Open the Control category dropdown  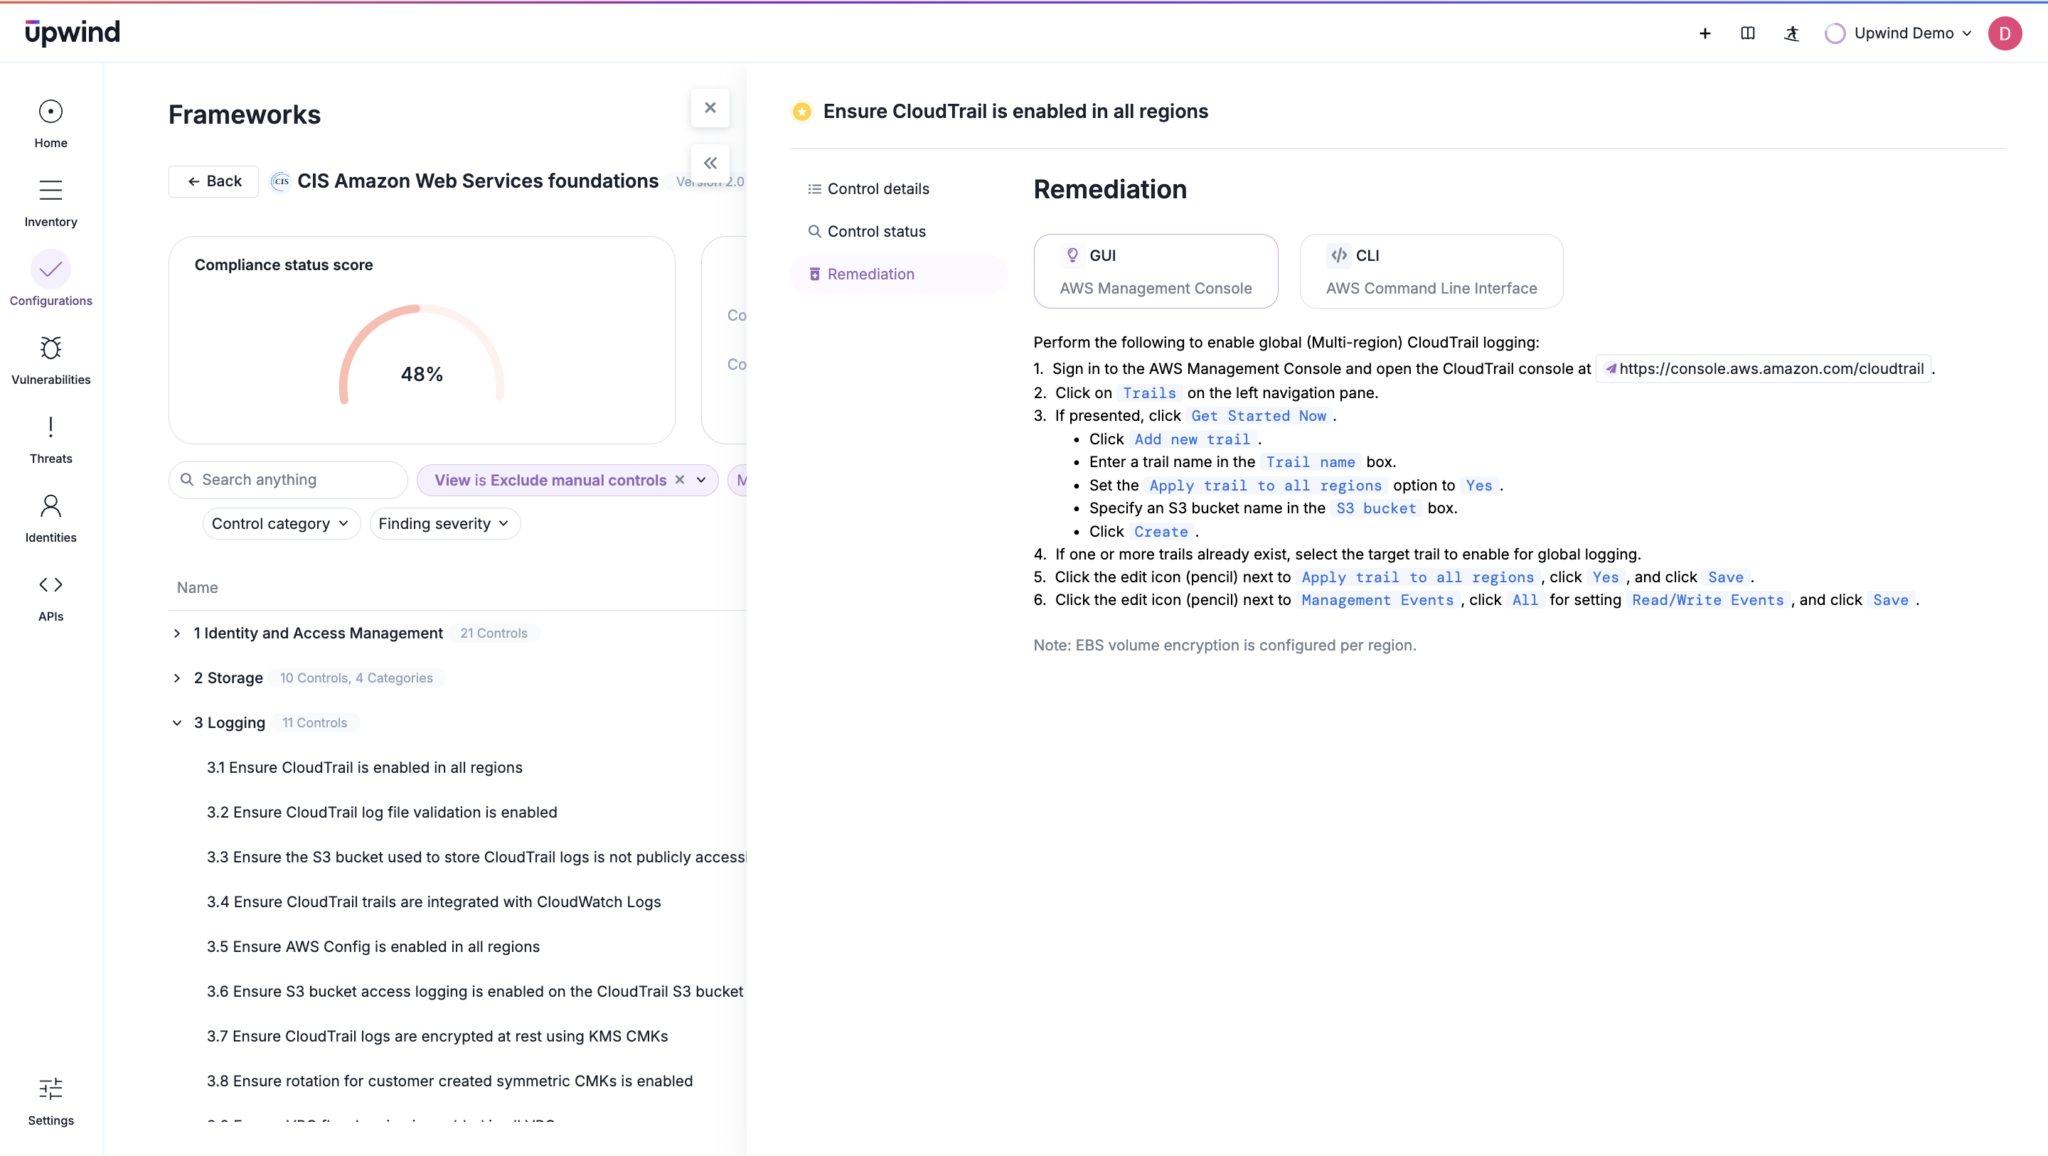(x=280, y=524)
